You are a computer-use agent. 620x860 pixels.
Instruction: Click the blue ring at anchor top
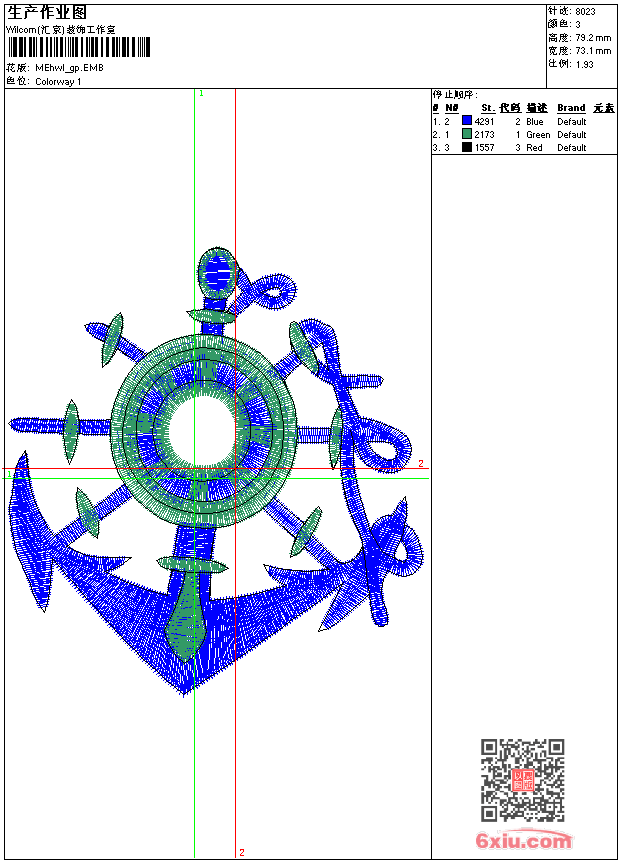click(x=217, y=271)
